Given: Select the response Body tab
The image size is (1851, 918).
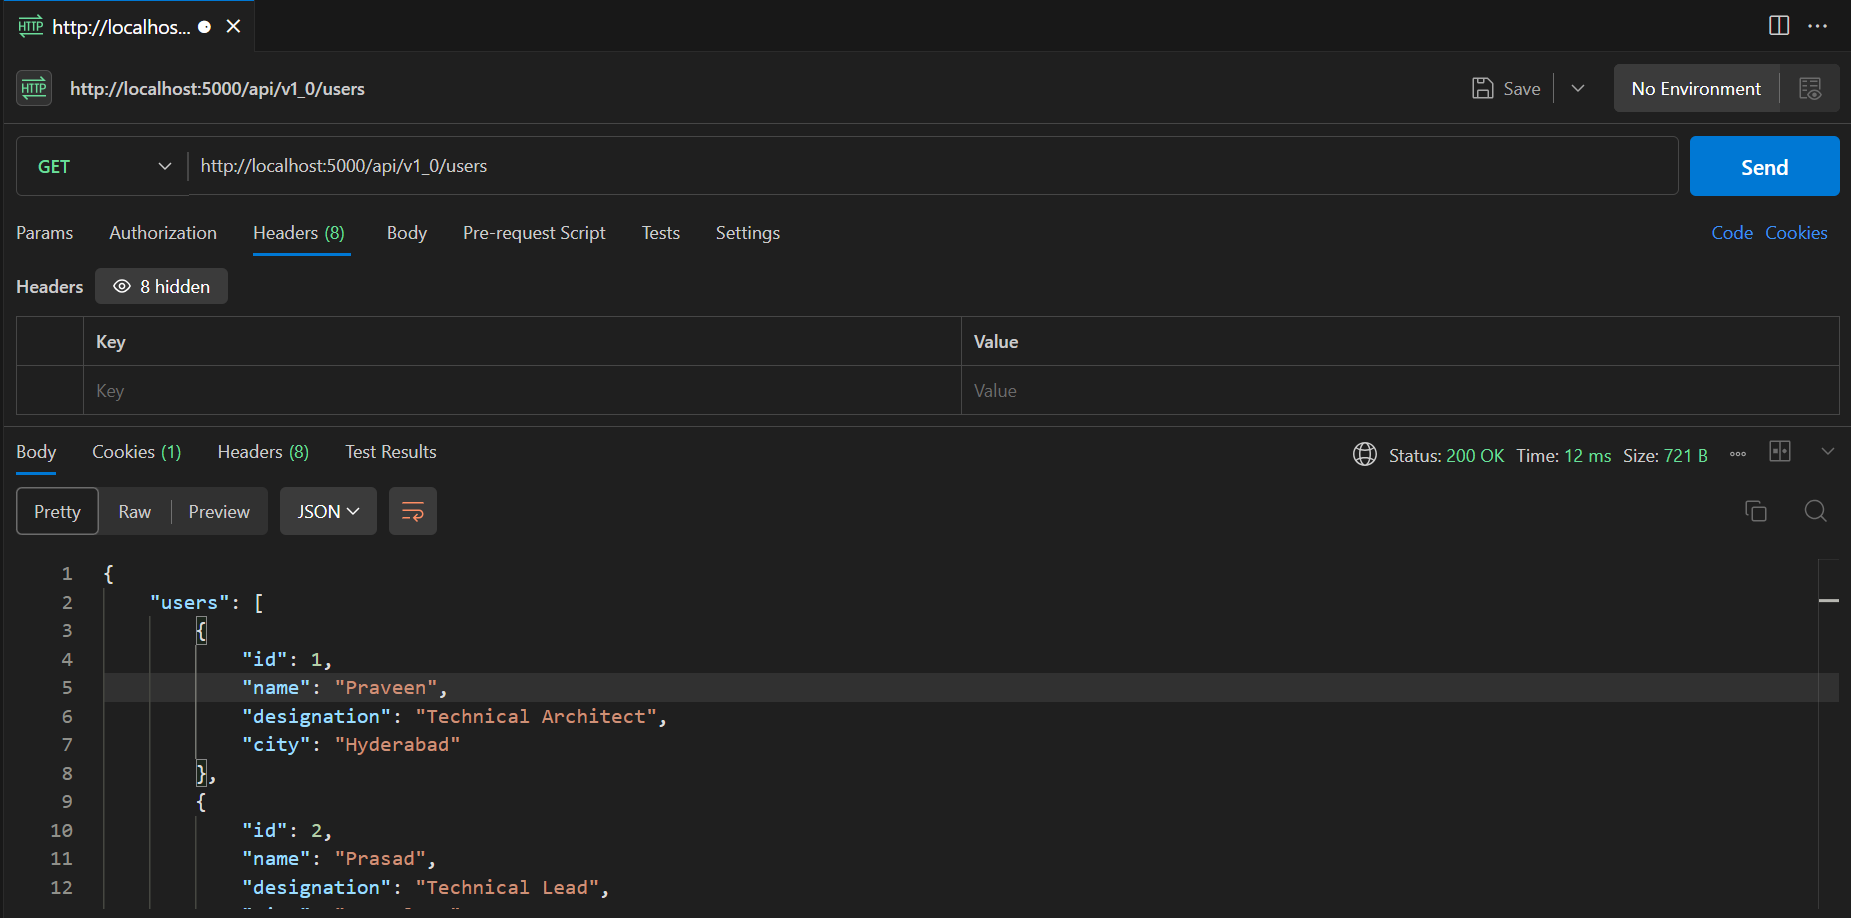Looking at the screenshot, I should (x=36, y=452).
